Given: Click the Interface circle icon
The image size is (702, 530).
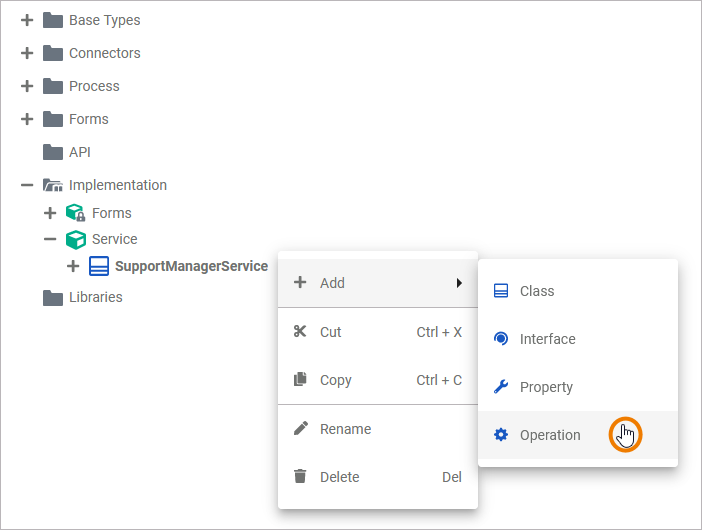Looking at the screenshot, I should 501,339.
